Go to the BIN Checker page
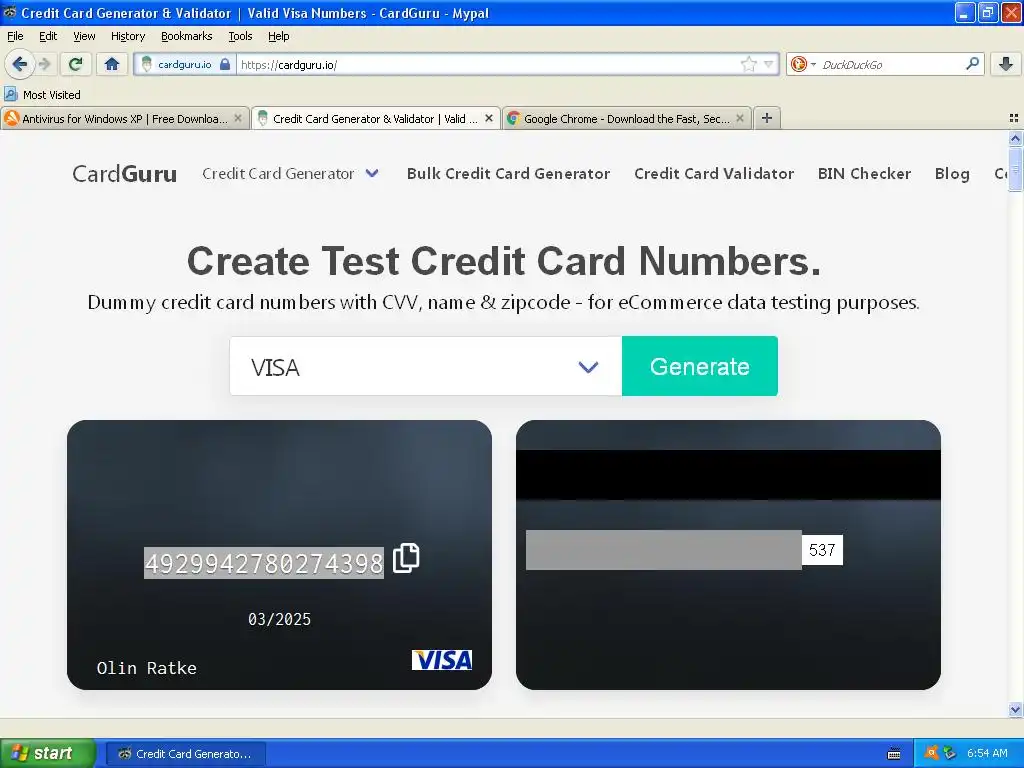The width and height of the screenshot is (1024, 768). click(x=864, y=174)
